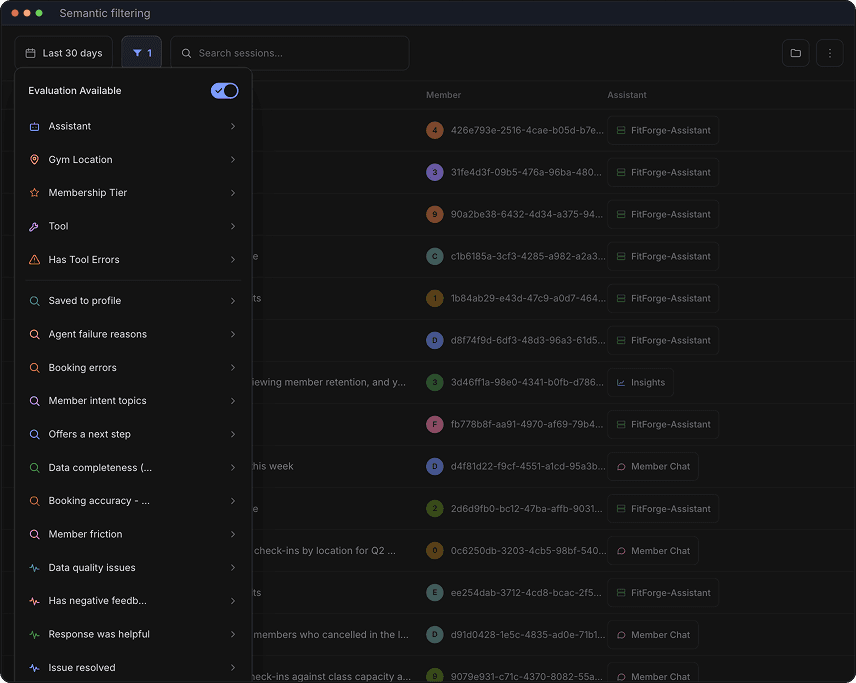This screenshot has width=856, height=683.
Task: Select the Data quality issues filter
Action: pos(133,568)
